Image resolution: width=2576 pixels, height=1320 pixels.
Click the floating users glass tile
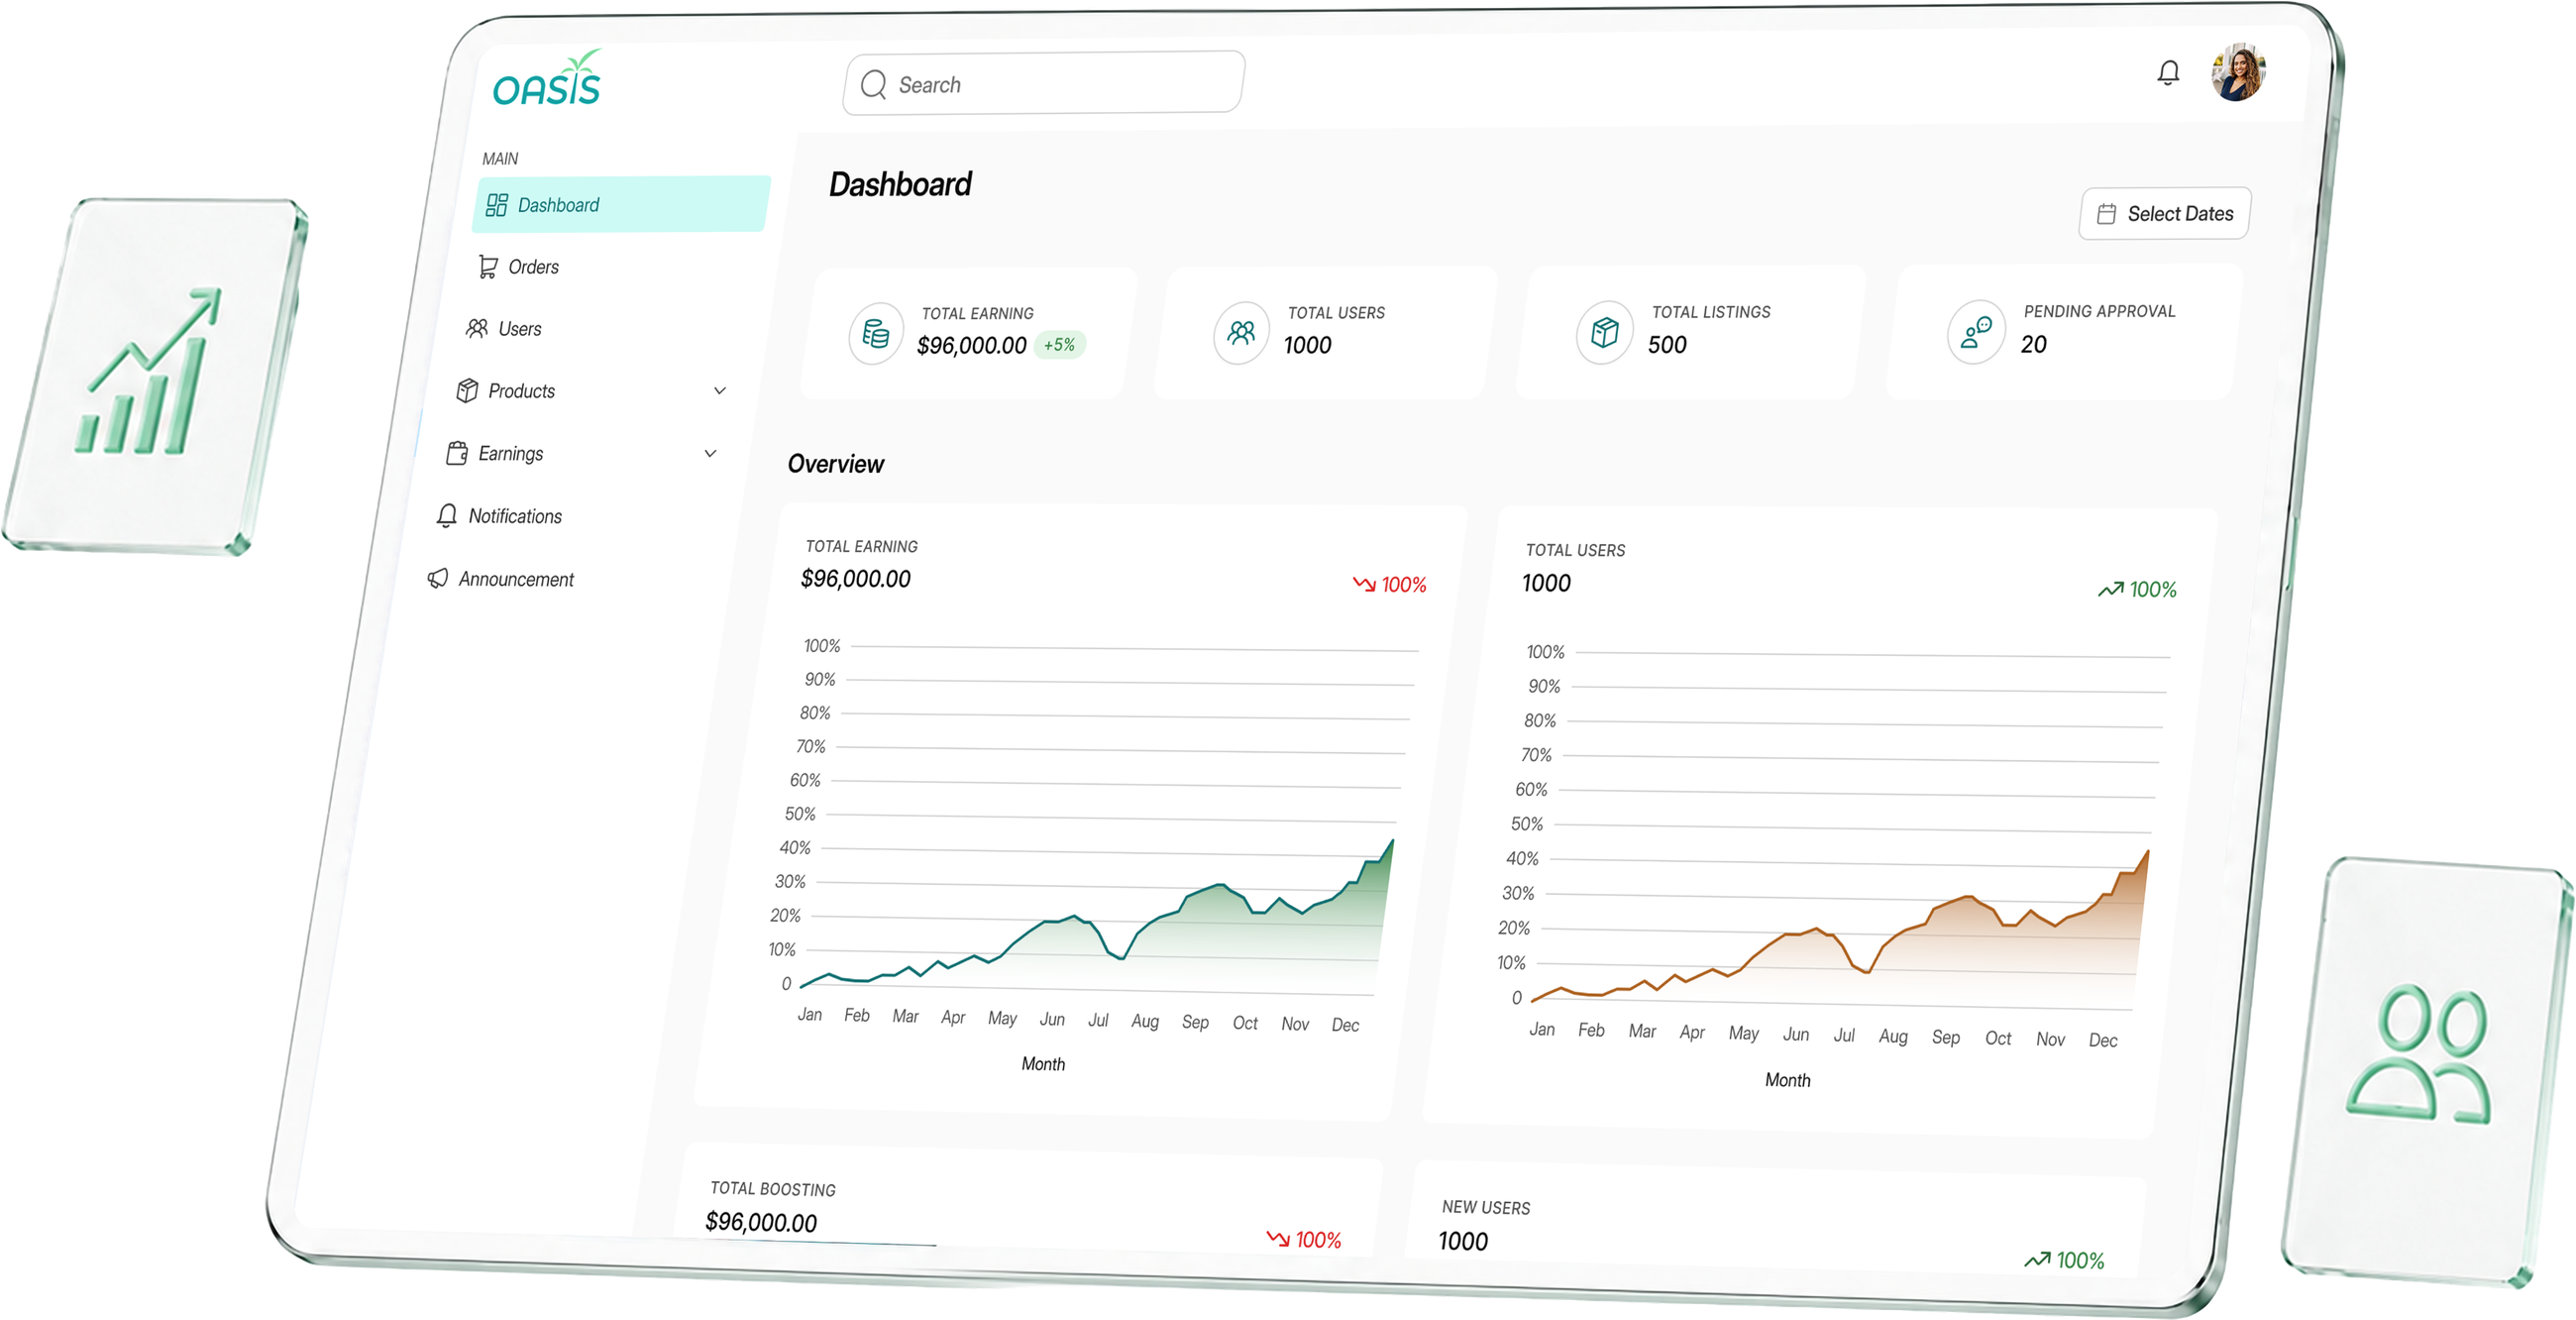2426,1071
